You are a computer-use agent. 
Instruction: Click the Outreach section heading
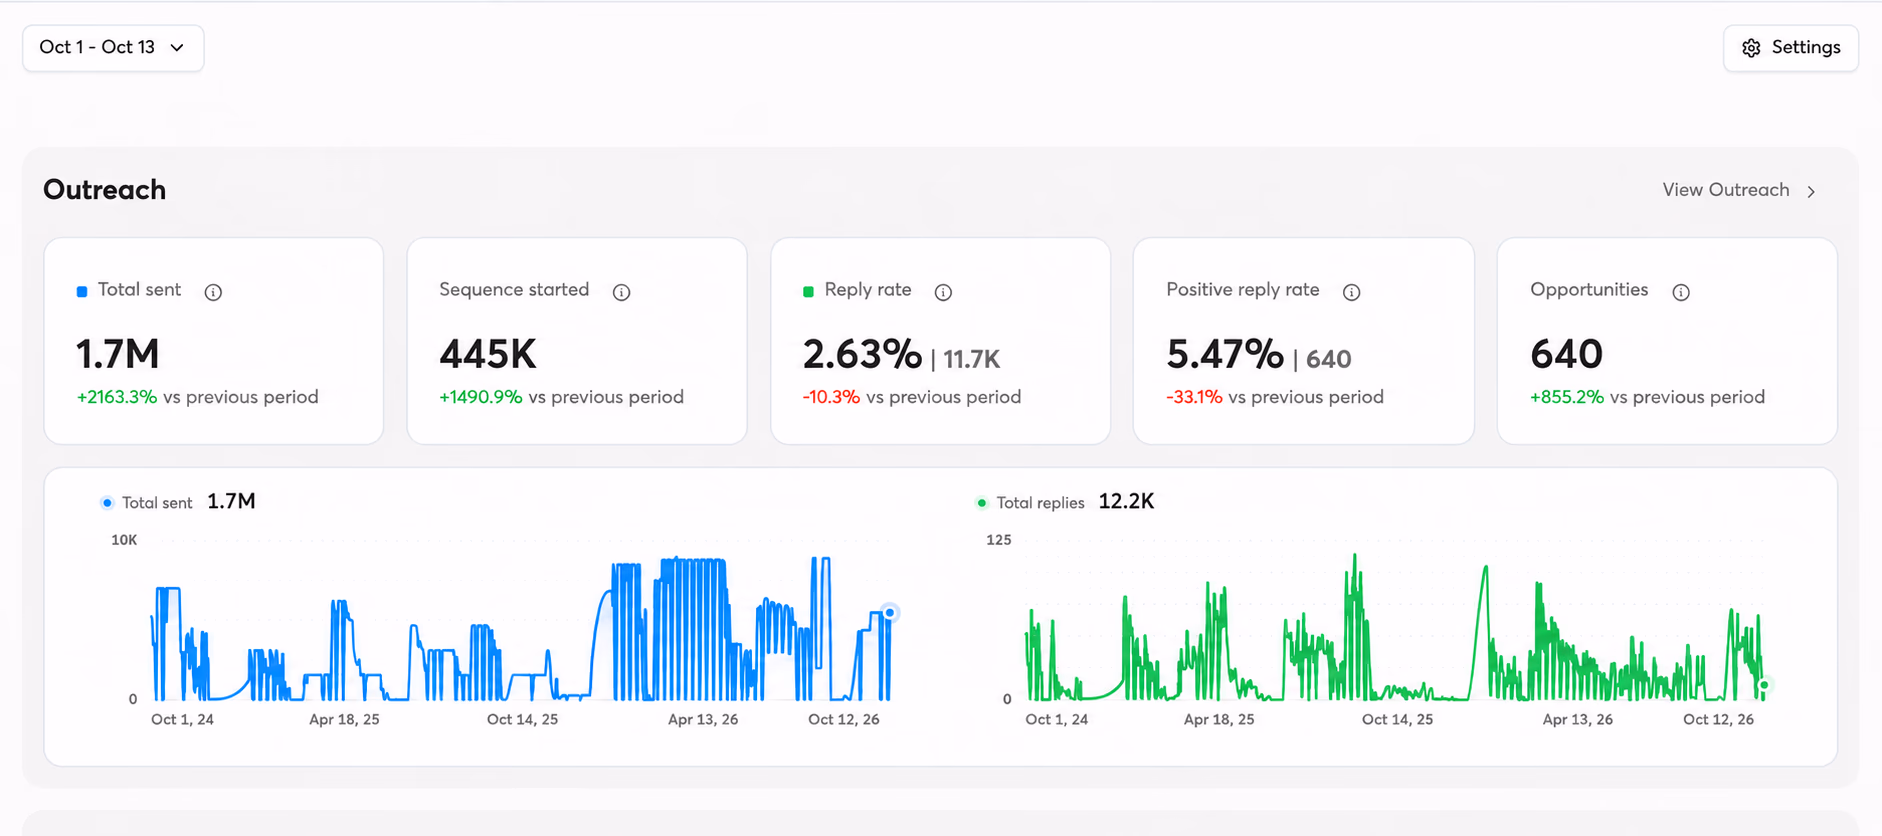(x=104, y=190)
